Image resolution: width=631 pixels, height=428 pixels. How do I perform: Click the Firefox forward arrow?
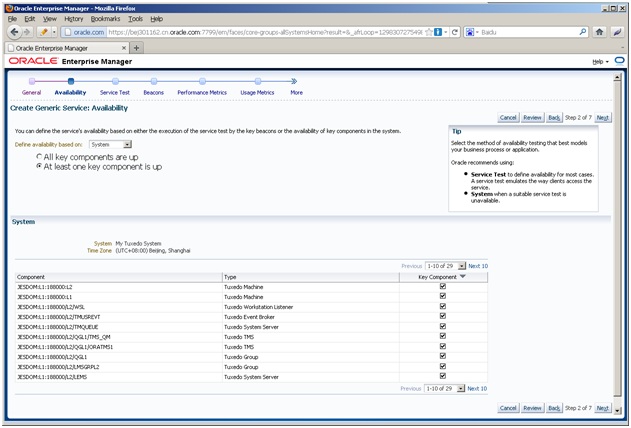(27, 32)
